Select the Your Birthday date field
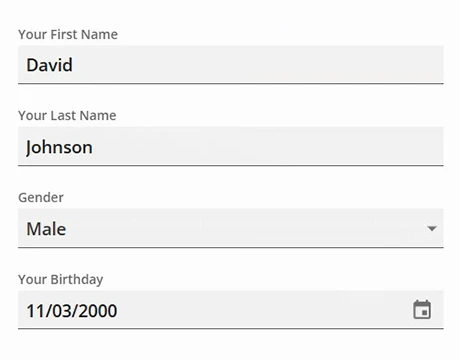This screenshot has width=460, height=360. coord(231,310)
